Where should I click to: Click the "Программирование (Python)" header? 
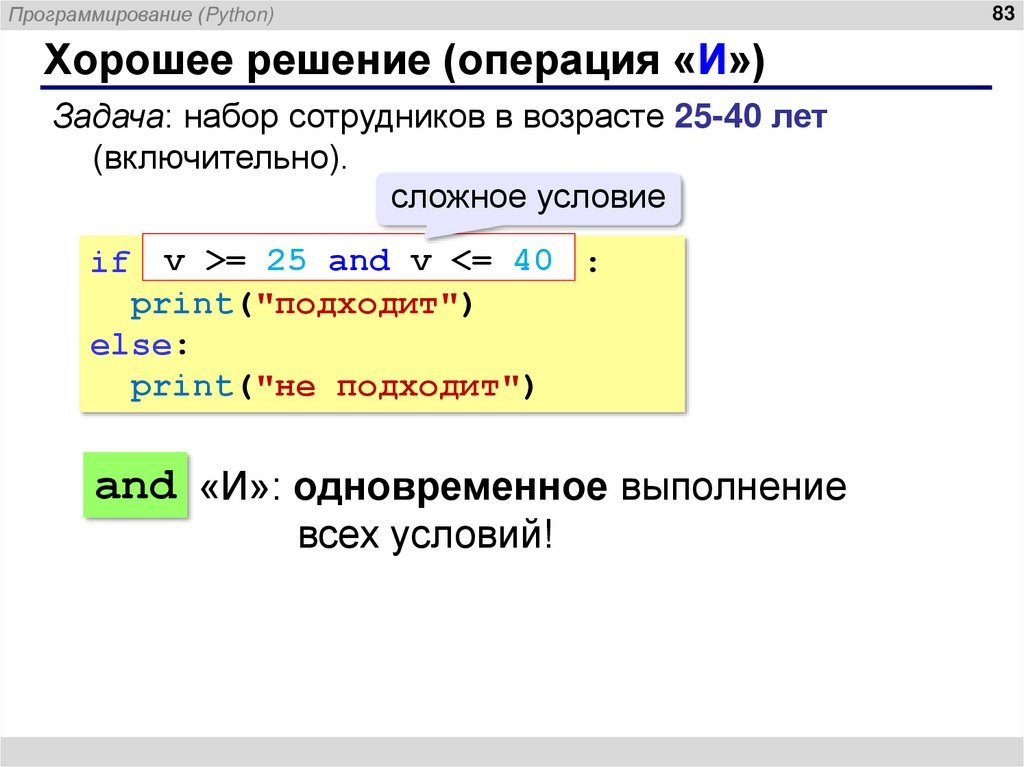pyautogui.click(x=140, y=13)
